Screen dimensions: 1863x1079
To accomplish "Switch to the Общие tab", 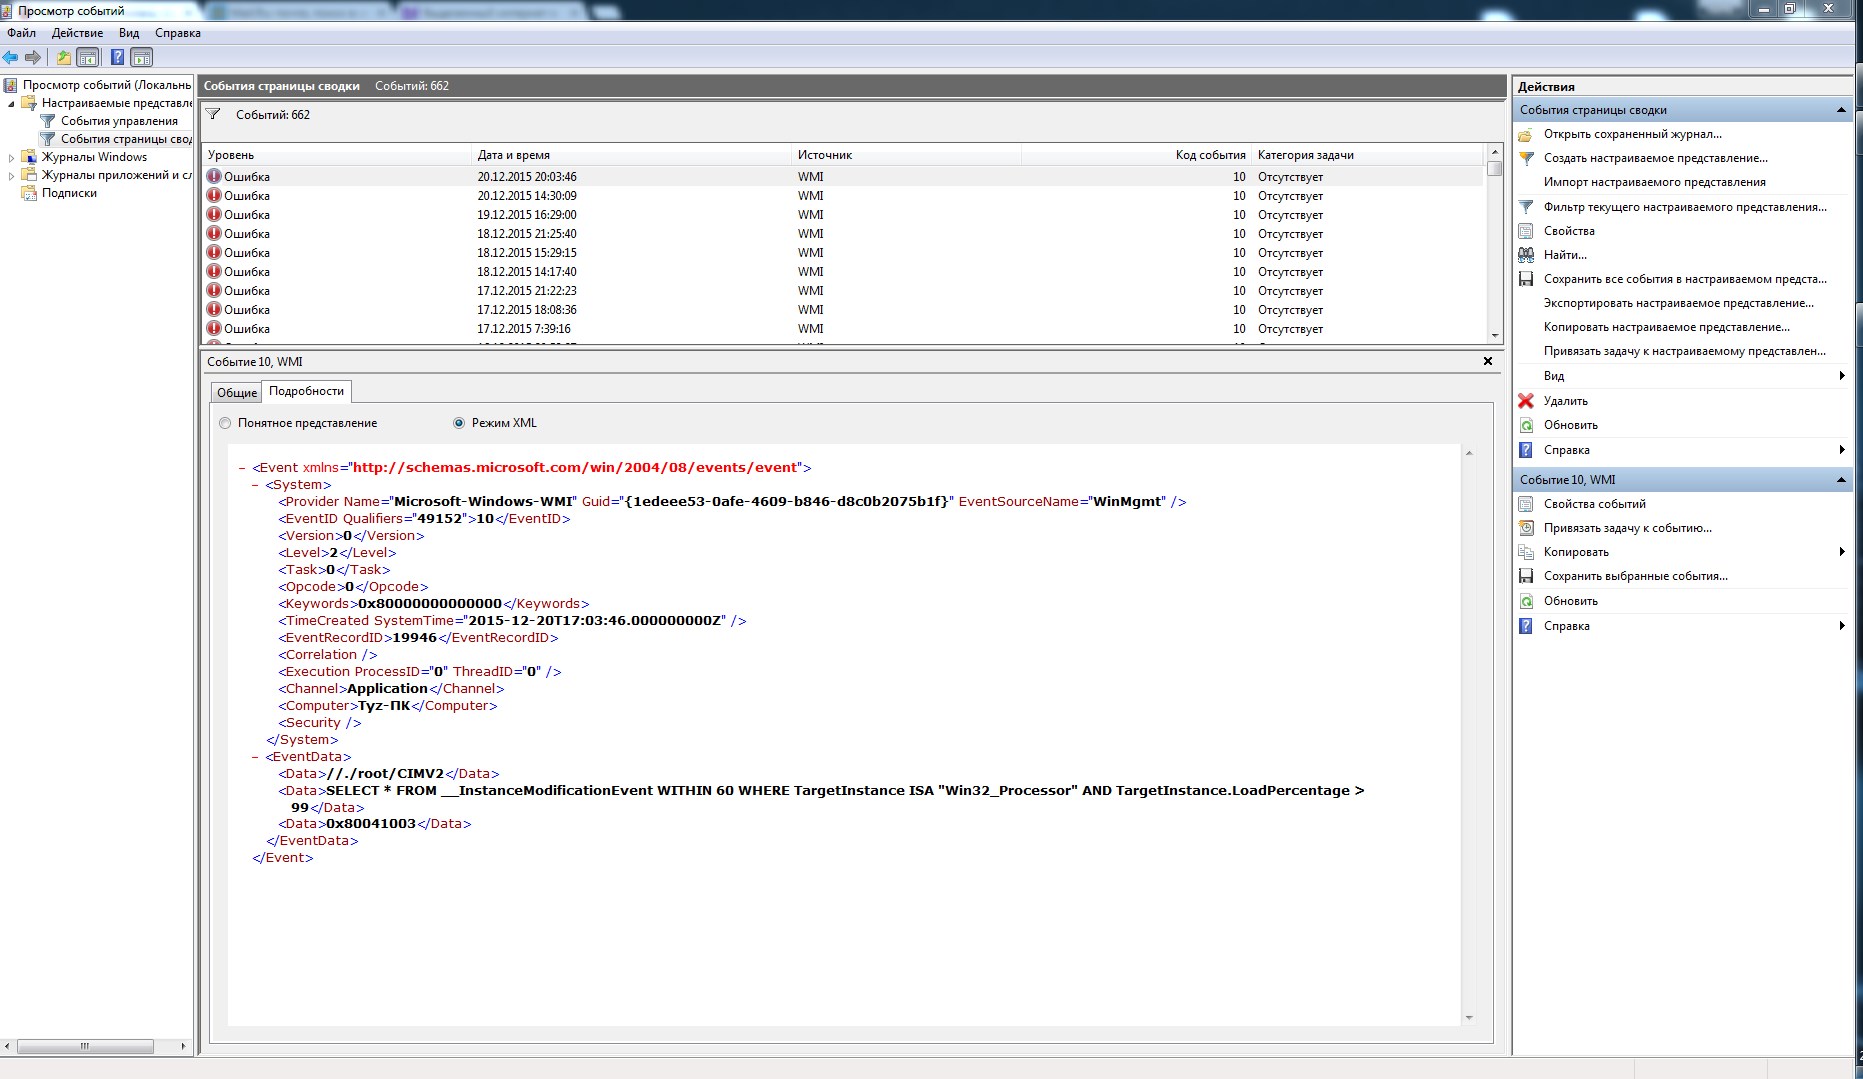I will point(236,392).
